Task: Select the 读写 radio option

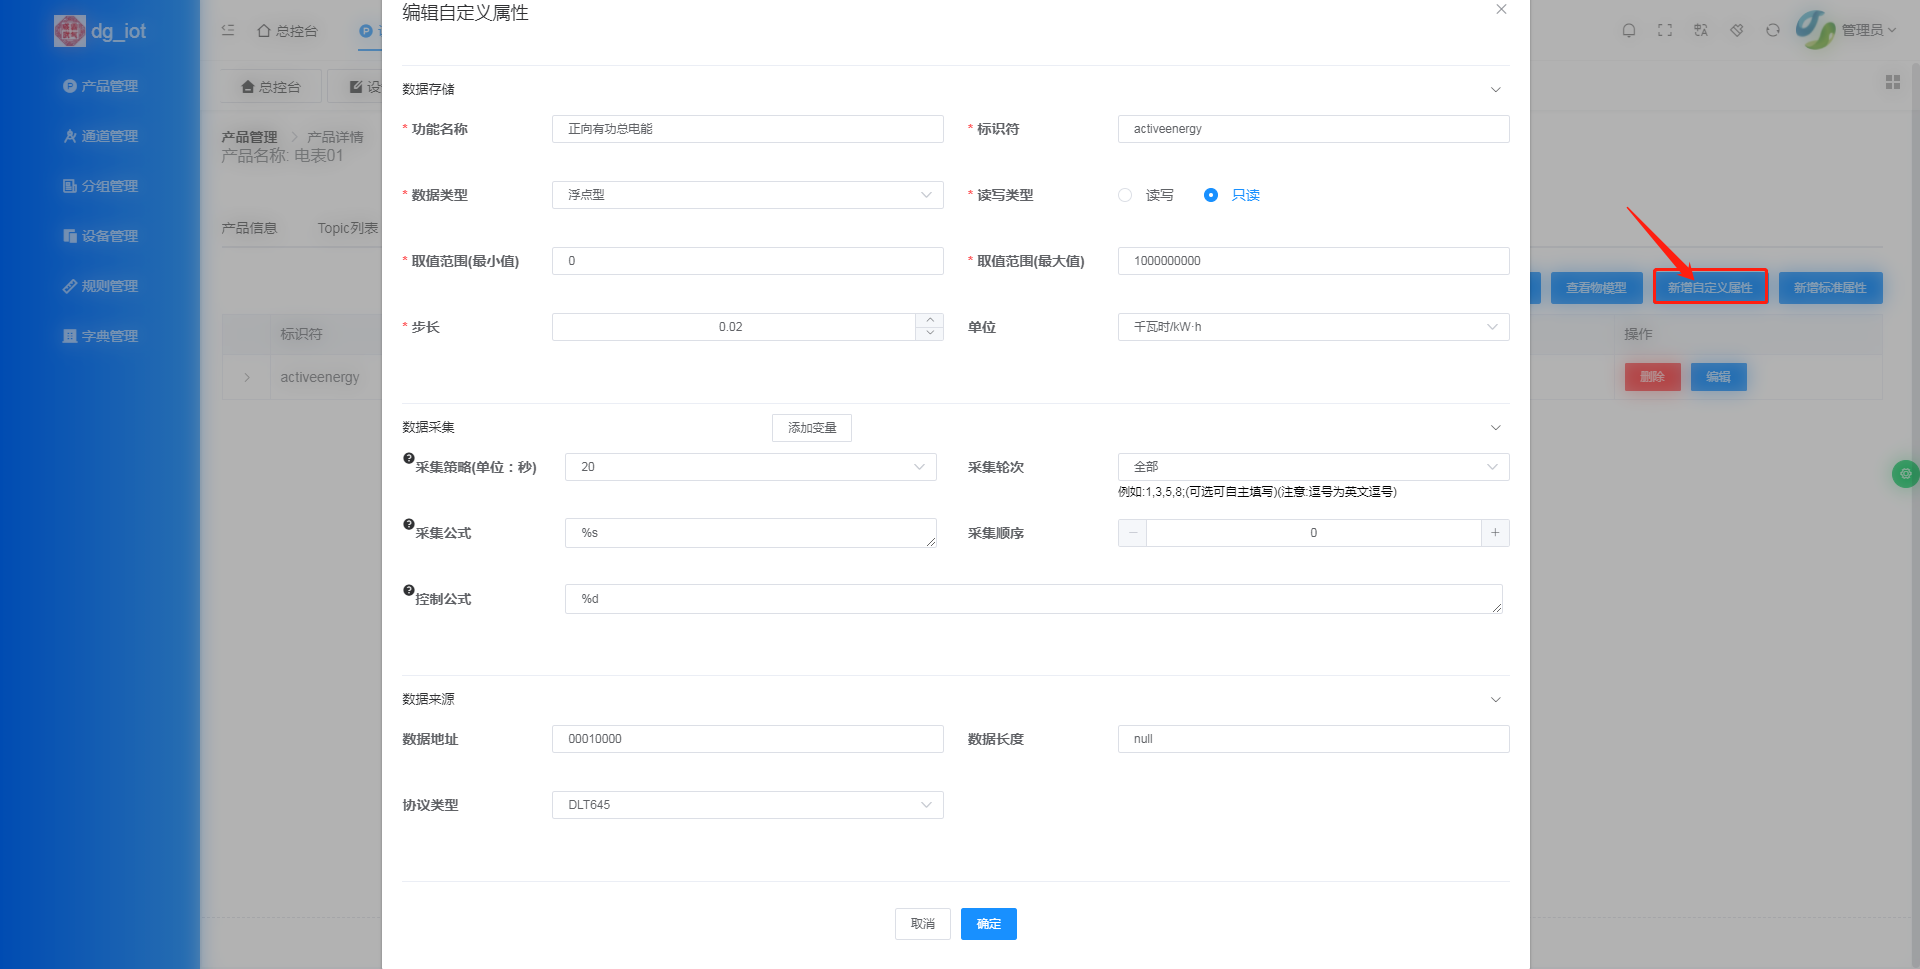Action: click(x=1124, y=195)
